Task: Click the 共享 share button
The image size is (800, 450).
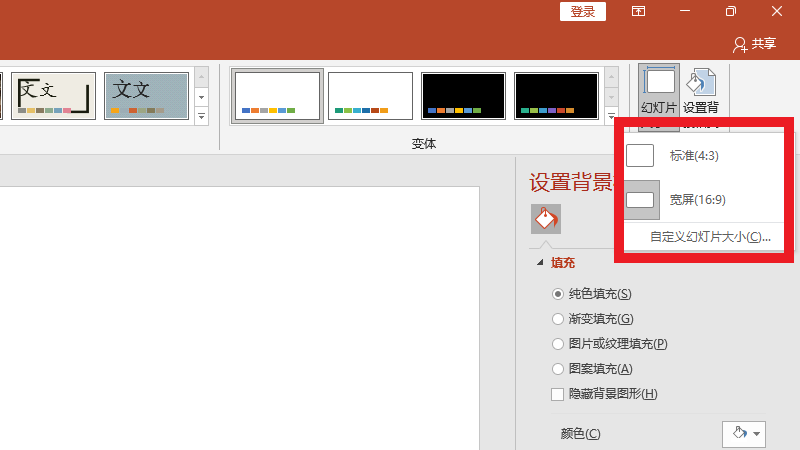Action: (x=754, y=43)
